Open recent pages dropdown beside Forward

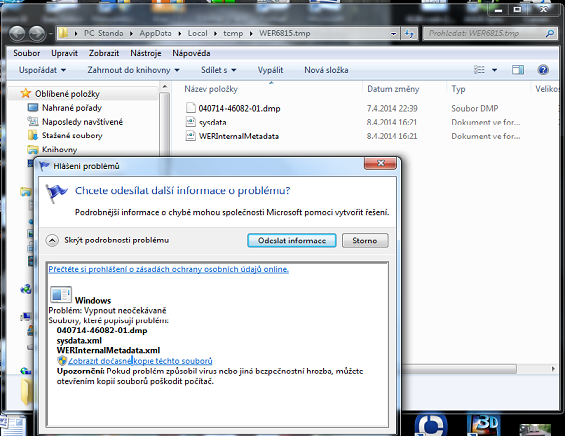click(50, 34)
